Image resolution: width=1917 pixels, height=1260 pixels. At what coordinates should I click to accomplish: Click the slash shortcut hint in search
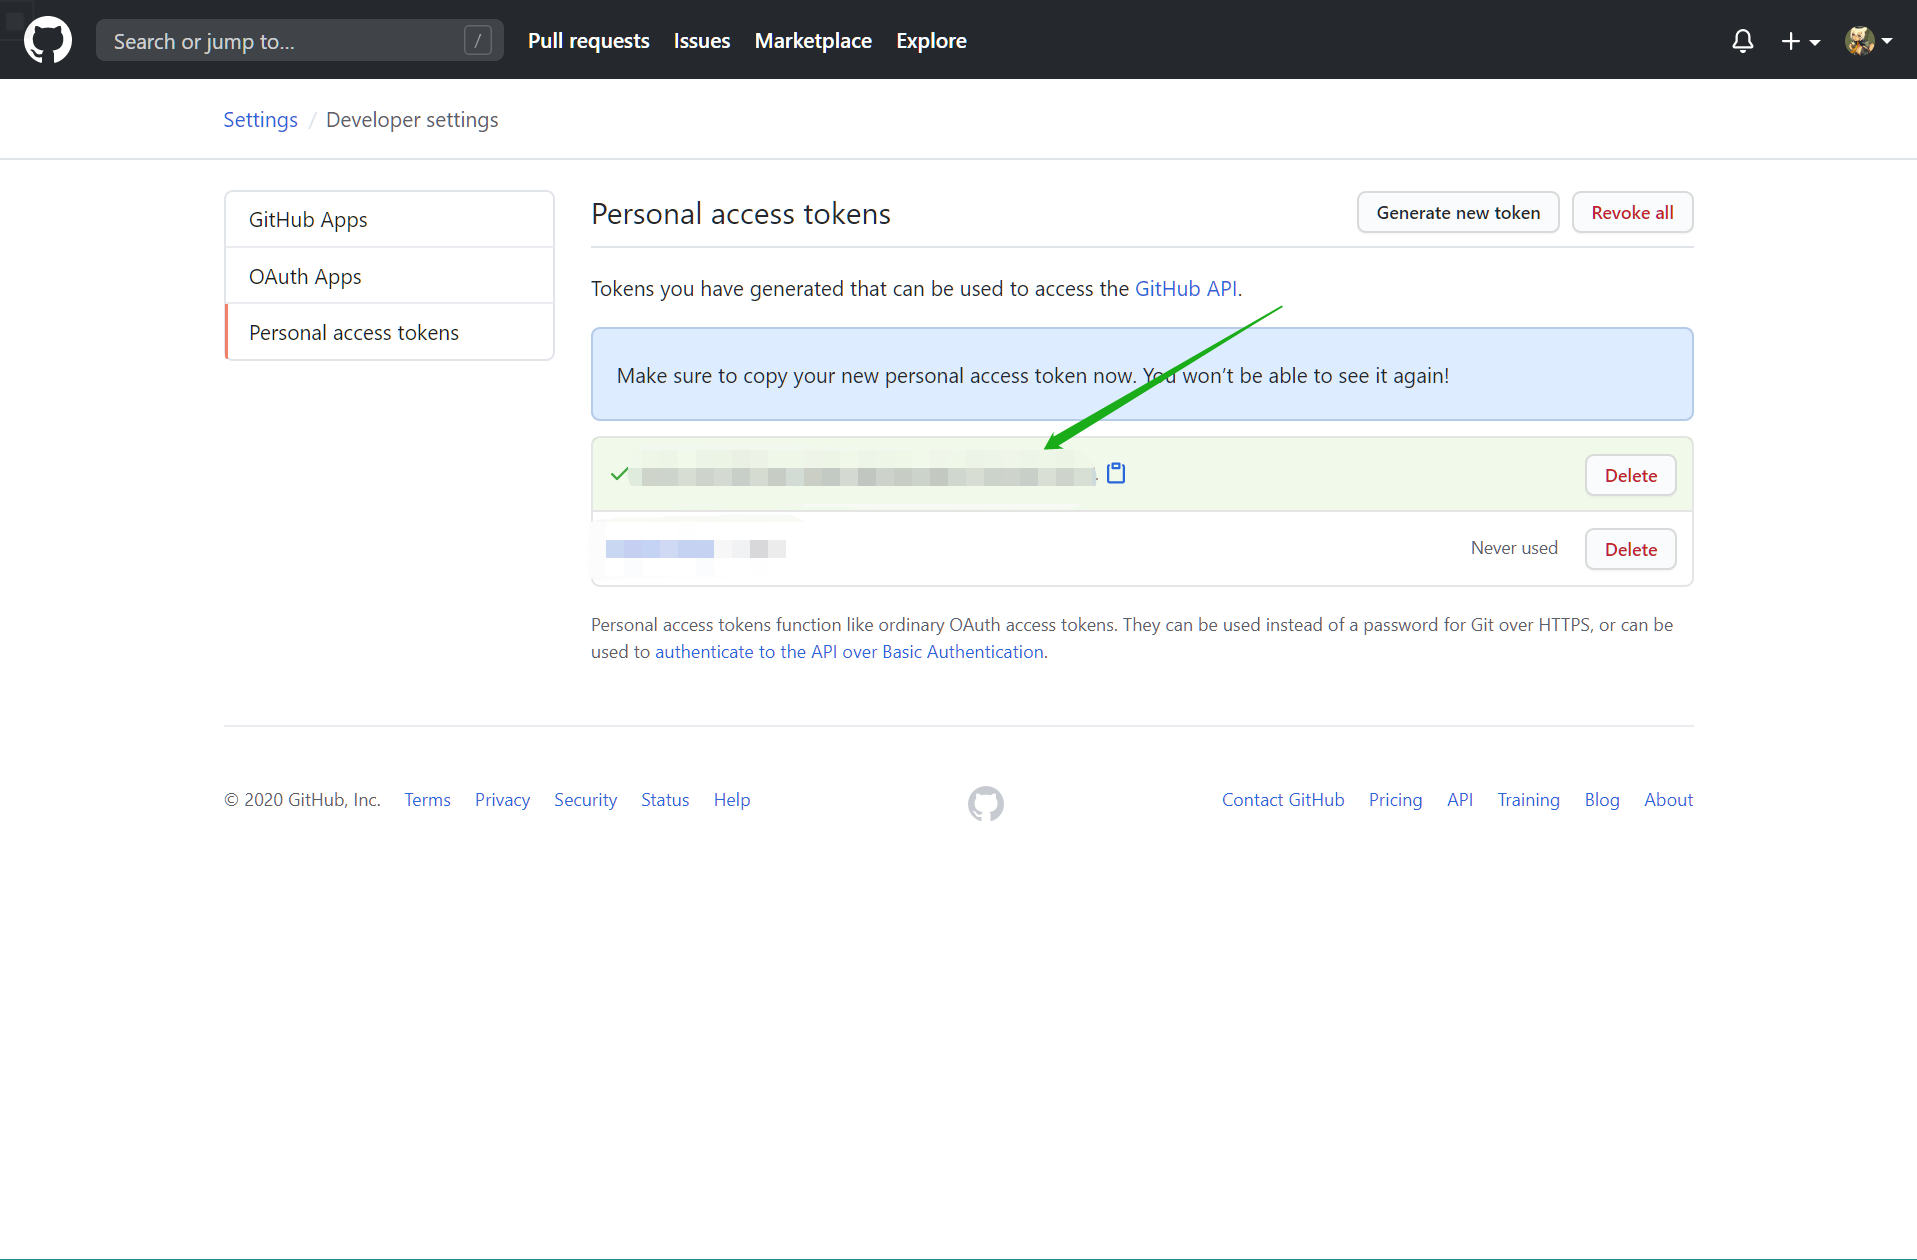tap(478, 40)
